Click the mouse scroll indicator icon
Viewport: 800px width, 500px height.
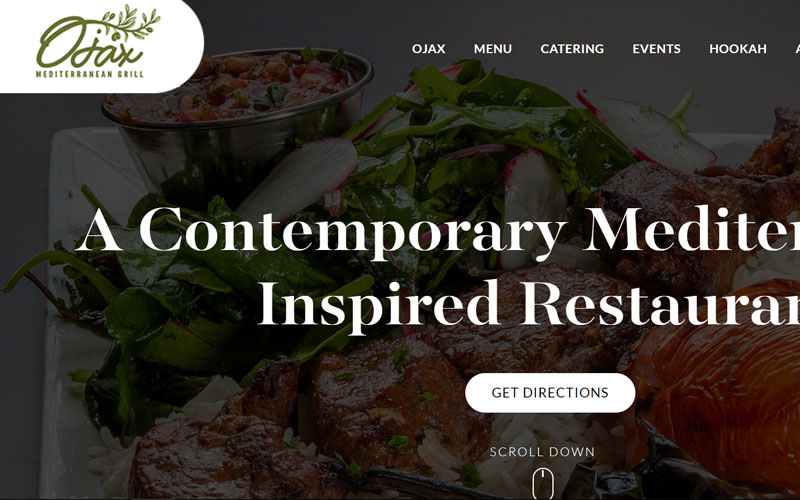pos(543,483)
